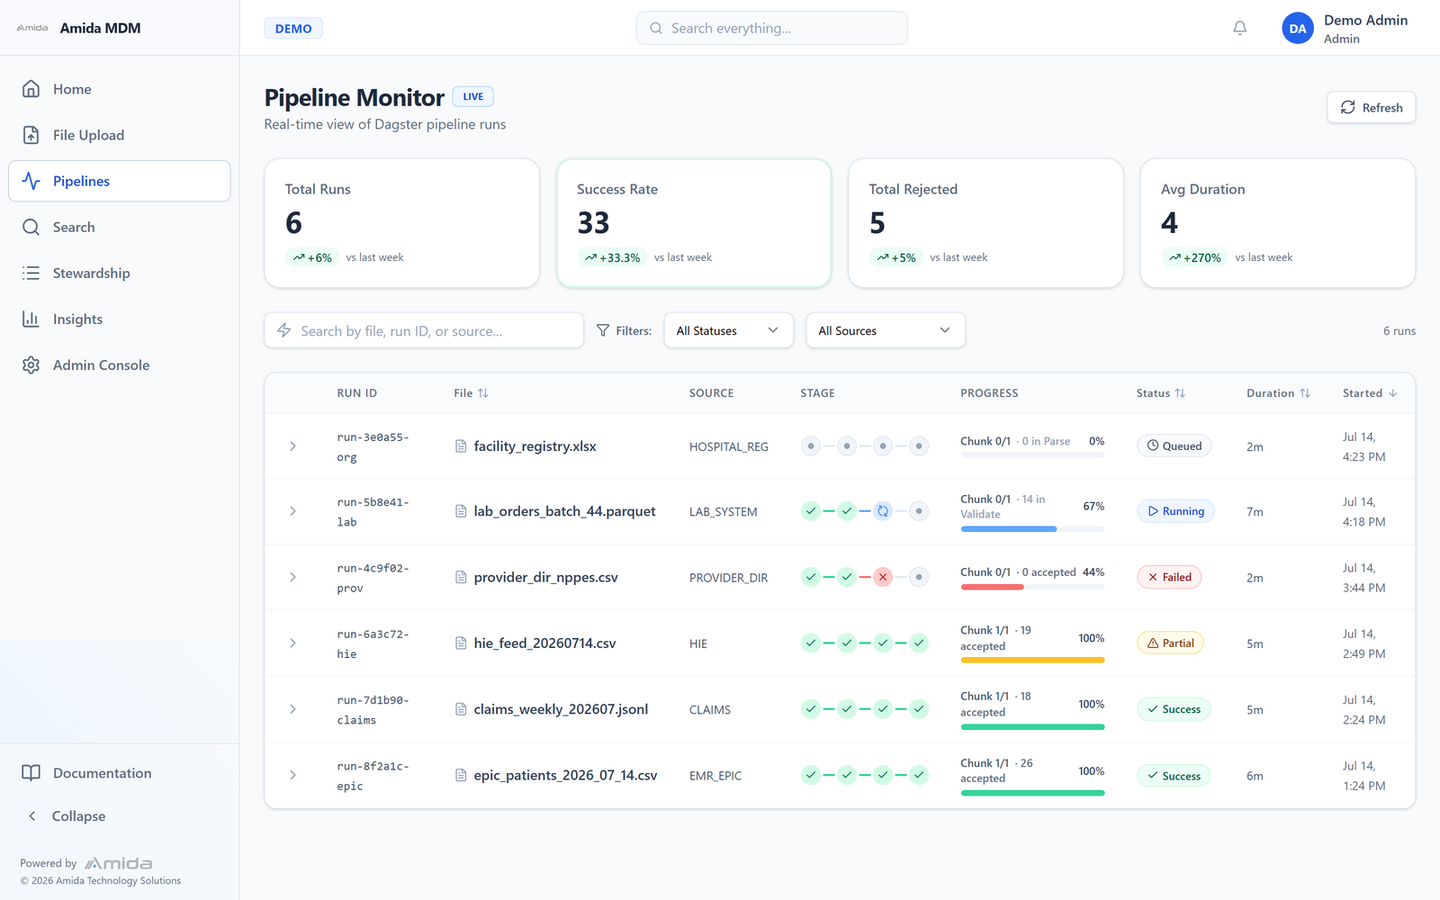Click the Documentation book icon

coord(31,773)
